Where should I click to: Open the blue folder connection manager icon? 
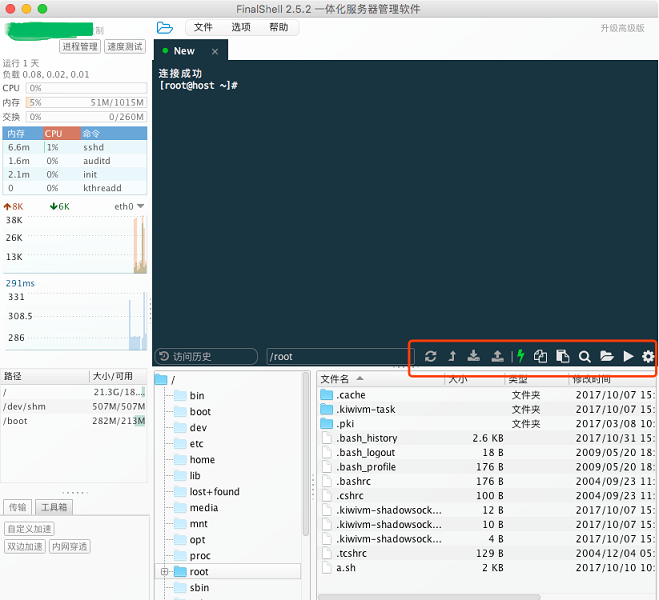pos(165,27)
